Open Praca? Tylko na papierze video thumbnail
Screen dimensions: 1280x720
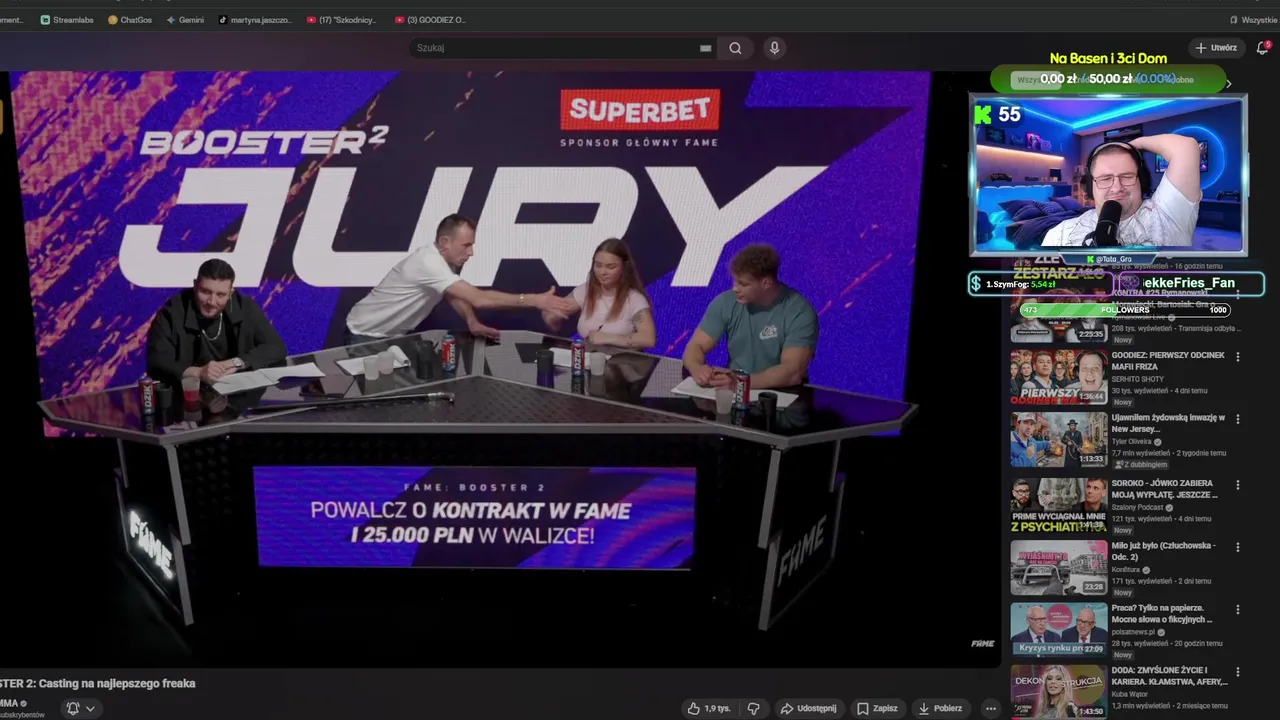[x=1058, y=629]
